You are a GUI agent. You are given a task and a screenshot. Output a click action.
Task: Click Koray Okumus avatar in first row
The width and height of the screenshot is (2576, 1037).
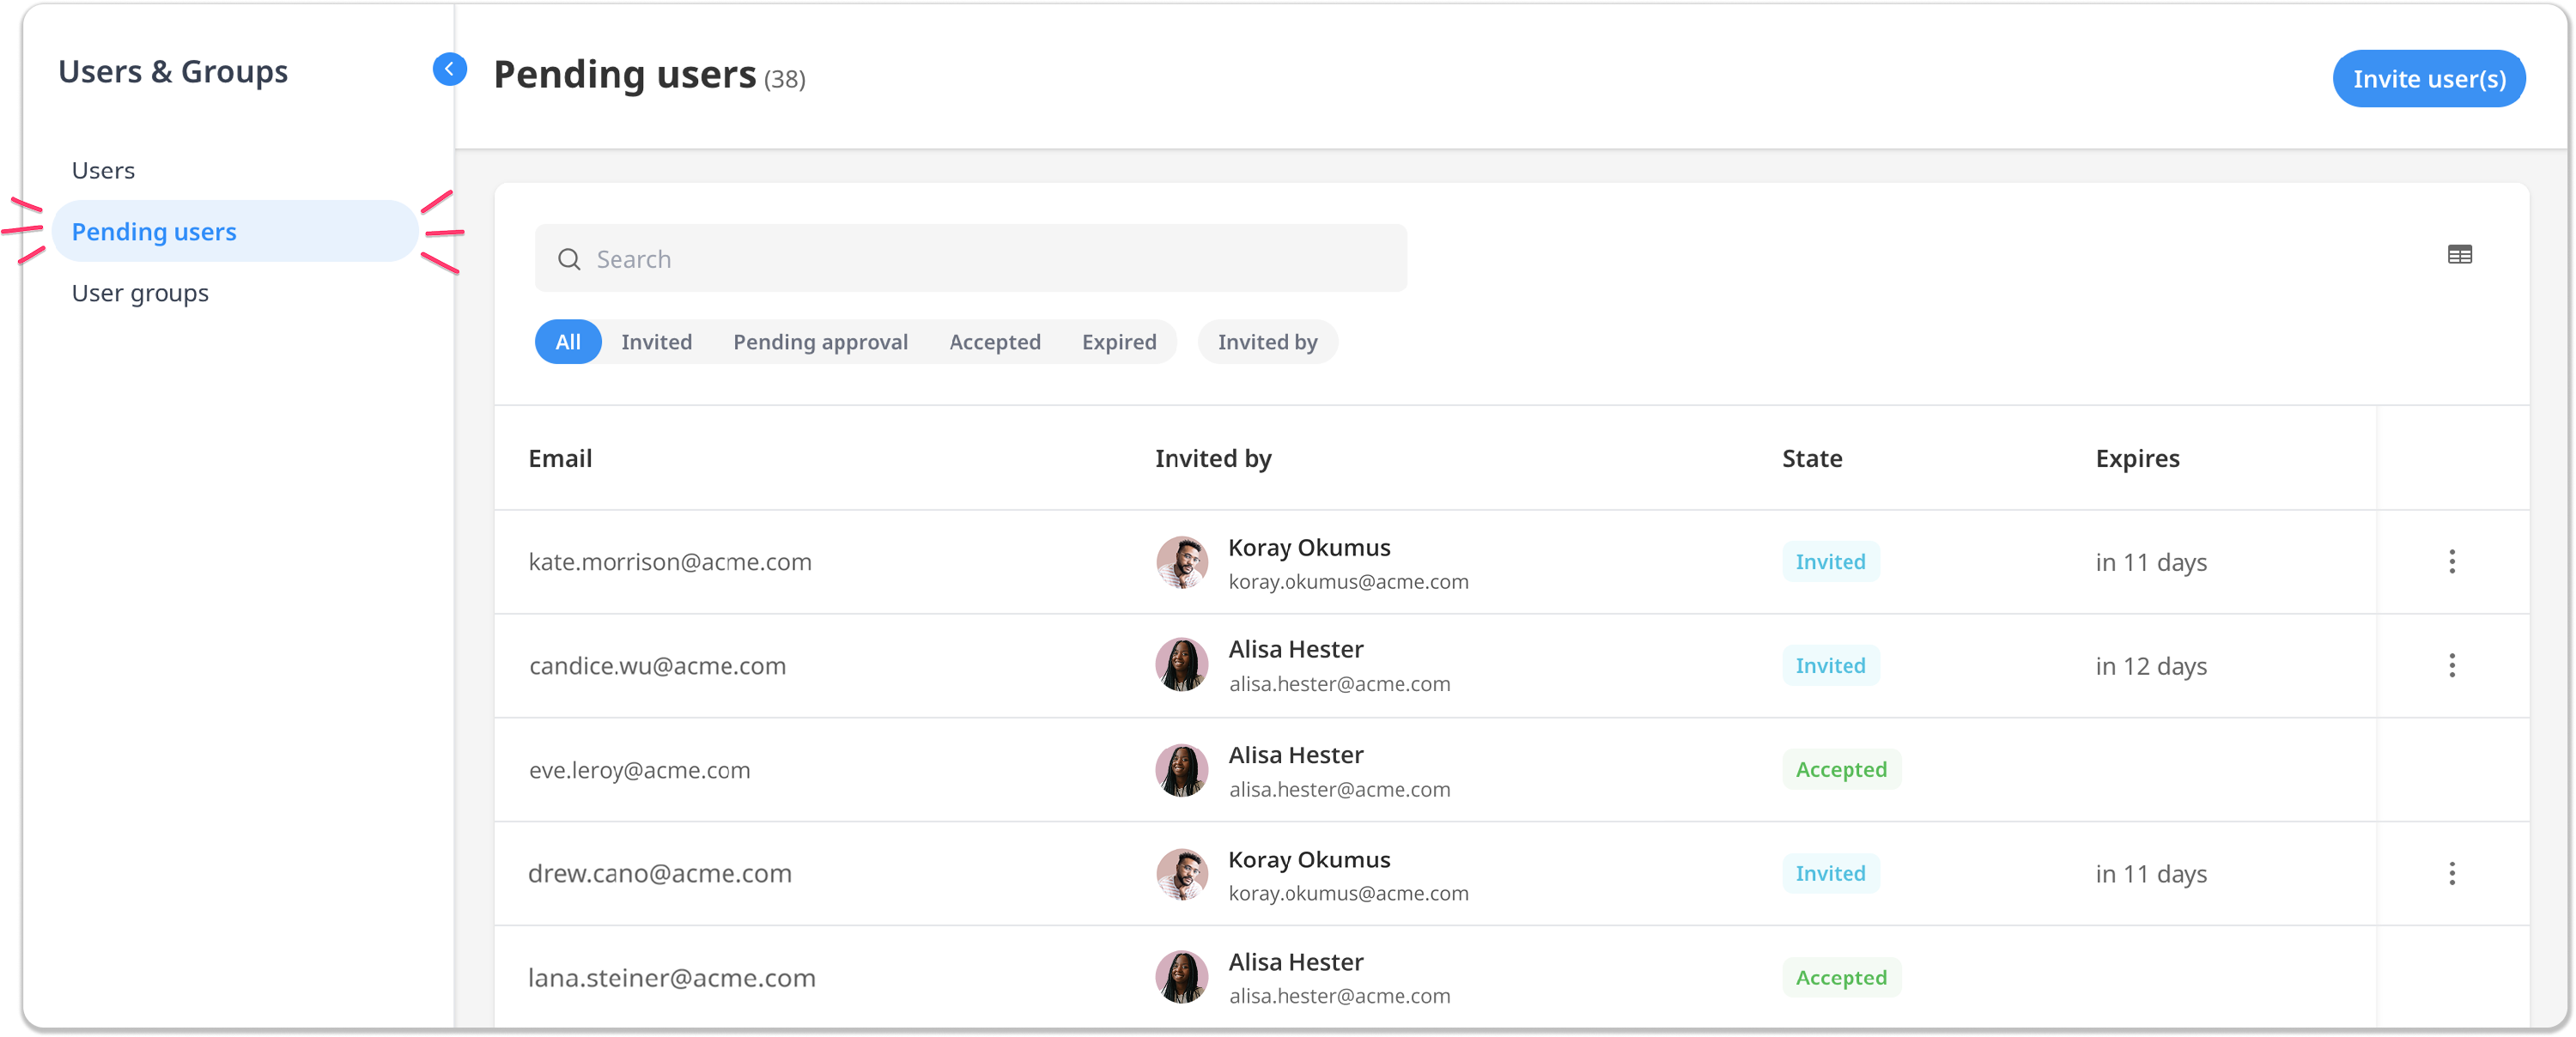coord(1182,563)
